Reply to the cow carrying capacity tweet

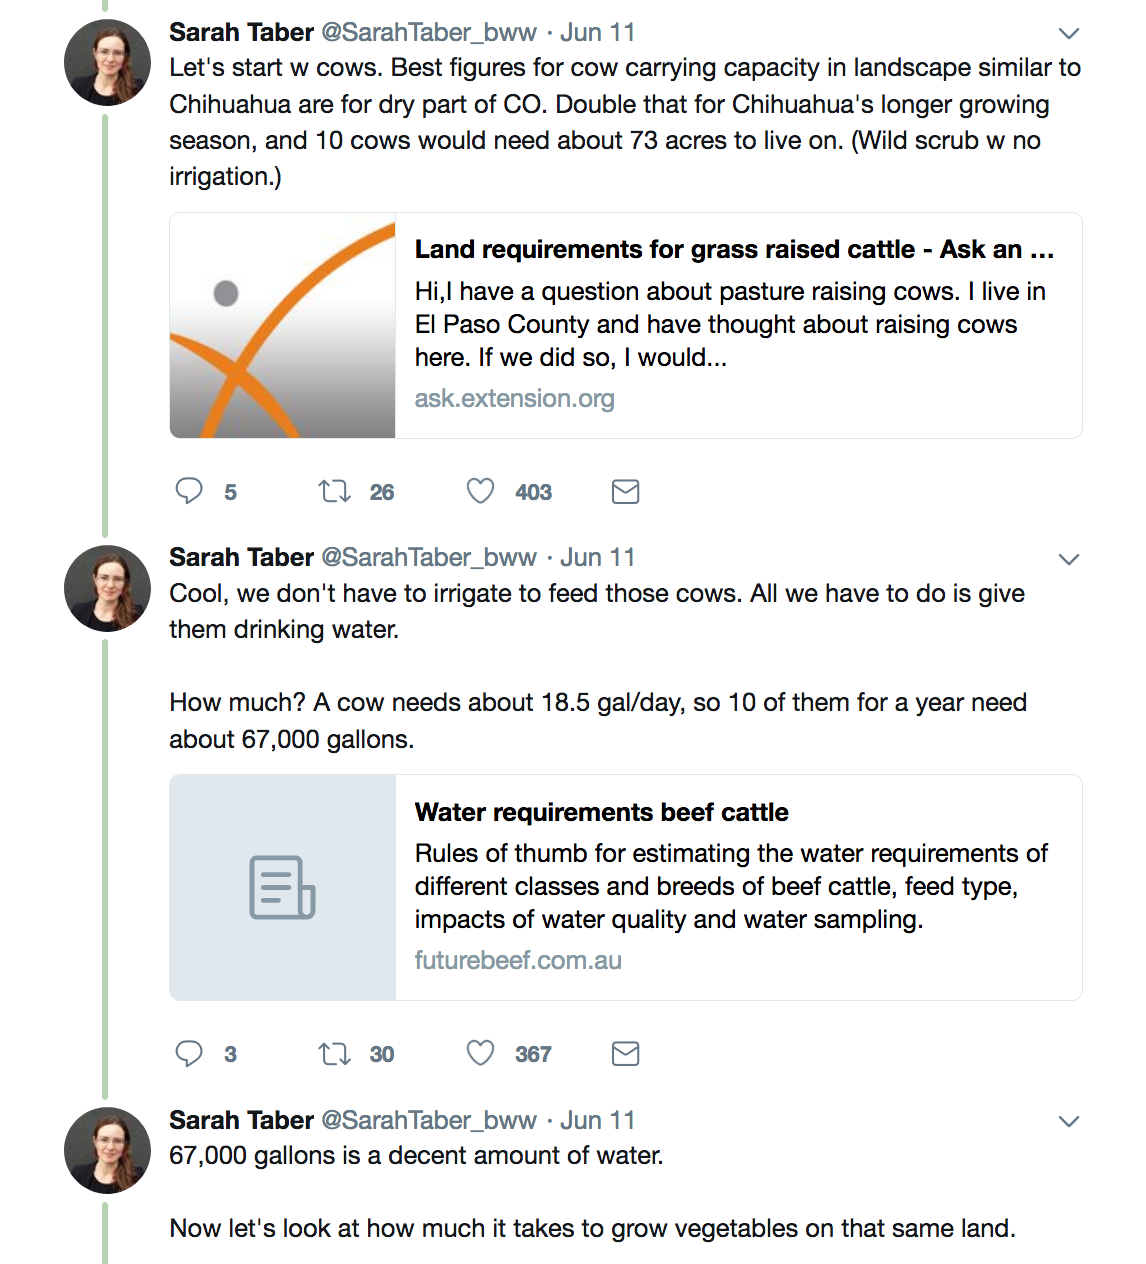[189, 491]
